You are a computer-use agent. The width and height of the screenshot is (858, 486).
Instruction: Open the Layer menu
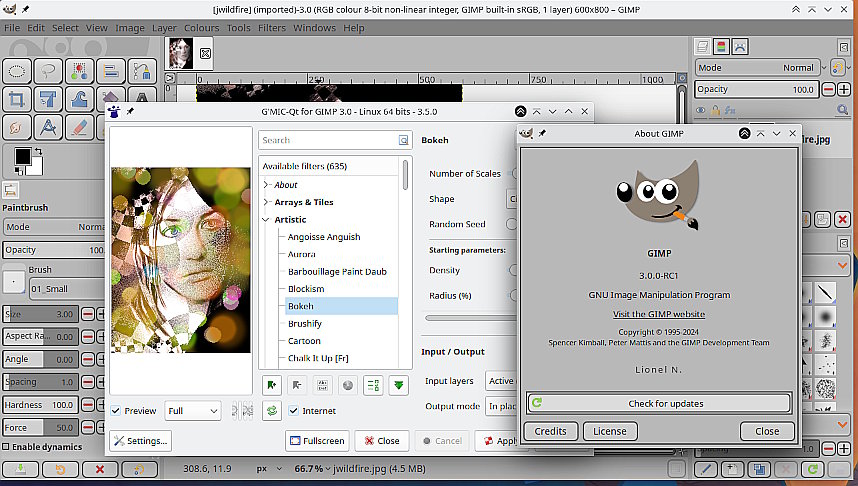pos(164,28)
